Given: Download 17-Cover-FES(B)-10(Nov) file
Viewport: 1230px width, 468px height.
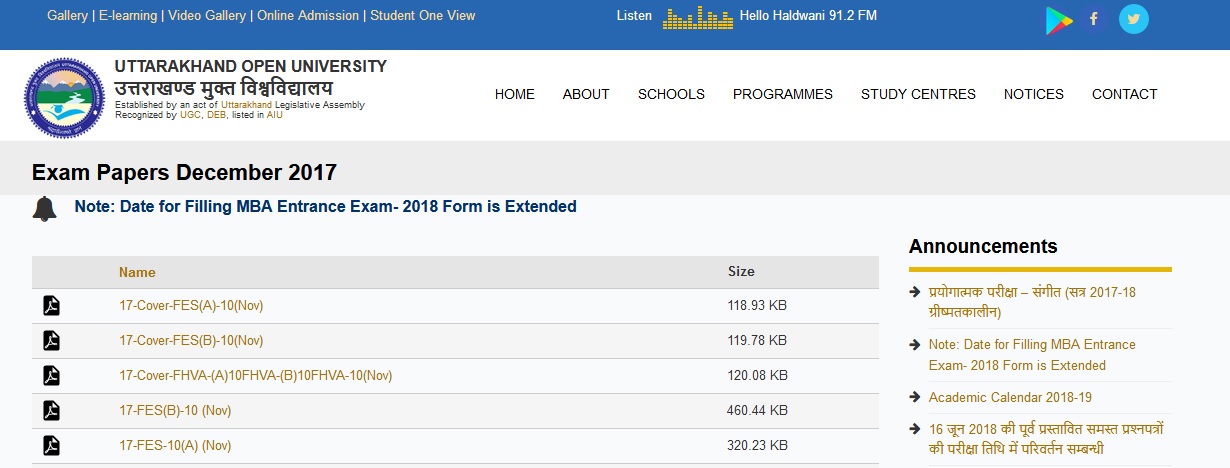Looking at the screenshot, I should click(190, 341).
